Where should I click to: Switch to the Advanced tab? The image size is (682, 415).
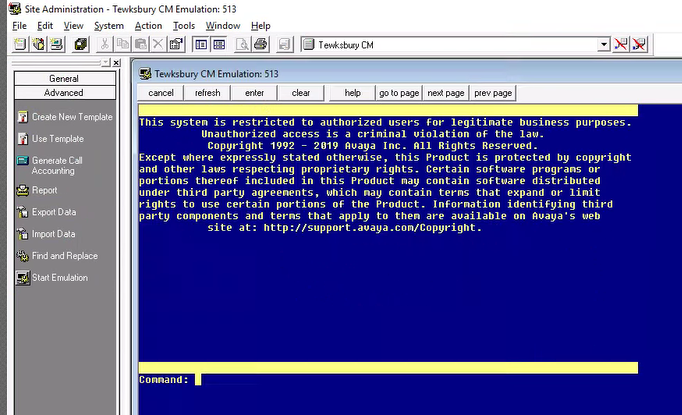(x=65, y=93)
